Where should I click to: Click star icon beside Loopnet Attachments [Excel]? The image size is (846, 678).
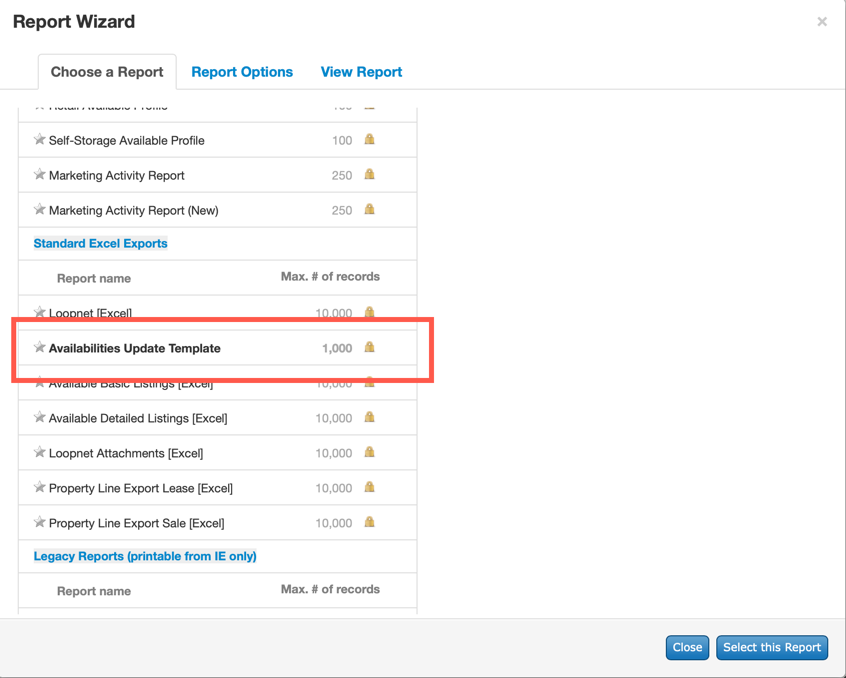coord(40,453)
